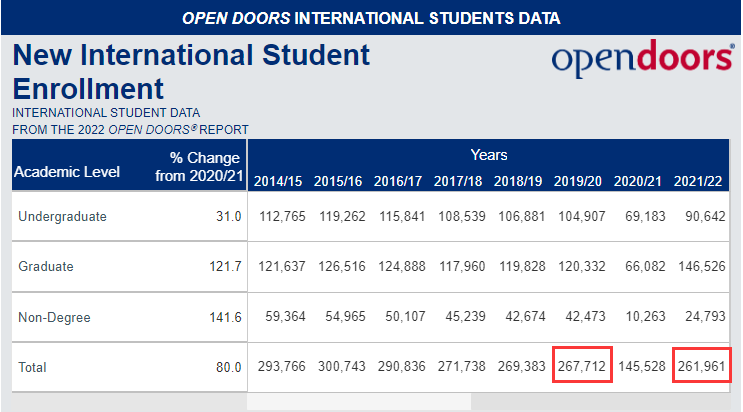
Task: Click the Open Doors International Students Data banner
Action: pos(371,18)
